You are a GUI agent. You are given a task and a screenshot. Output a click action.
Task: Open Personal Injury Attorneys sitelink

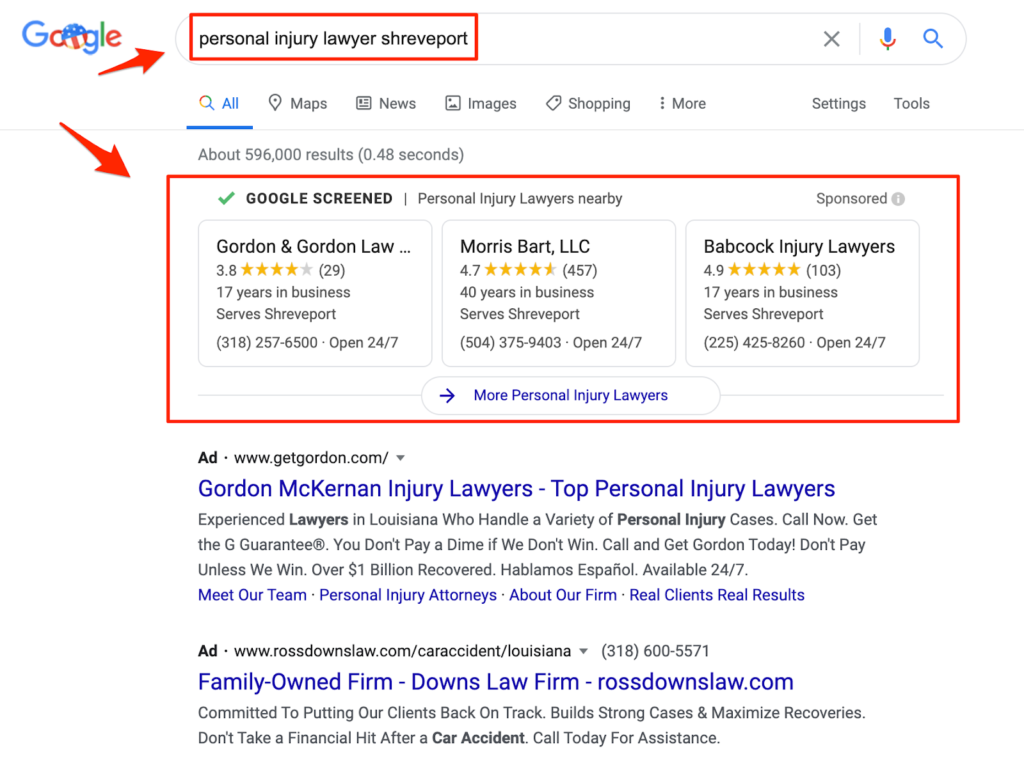pos(408,595)
